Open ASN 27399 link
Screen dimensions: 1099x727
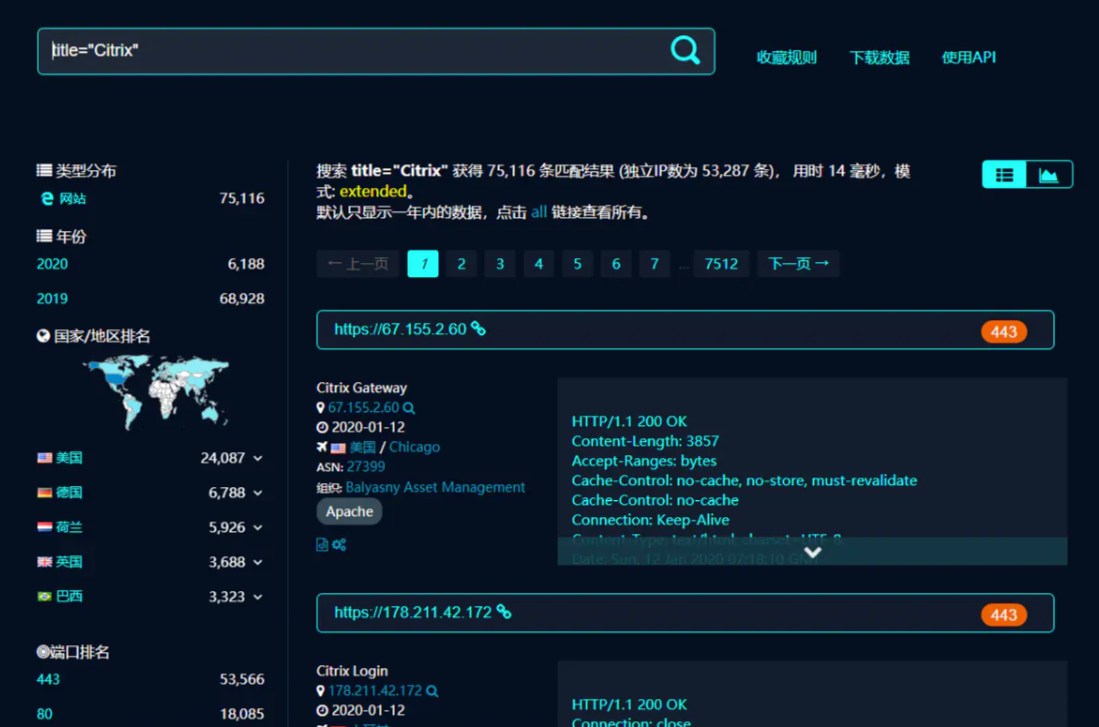click(x=365, y=467)
